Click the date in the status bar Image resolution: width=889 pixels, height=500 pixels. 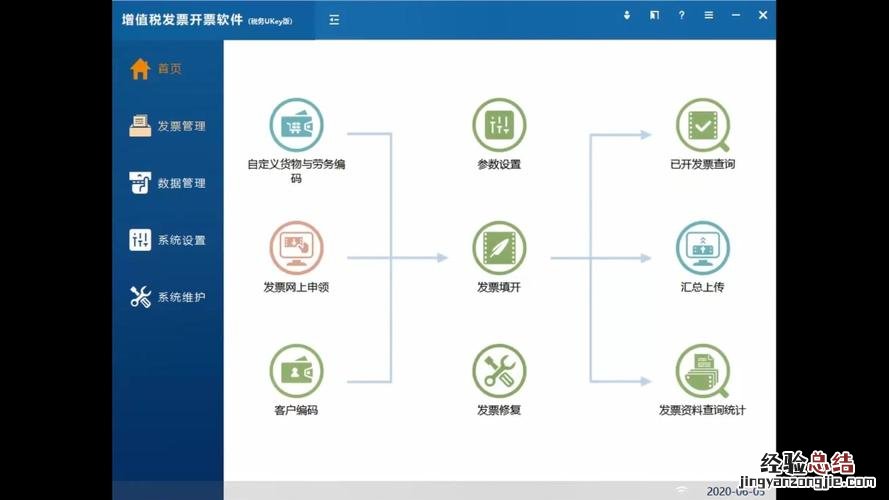(735, 491)
